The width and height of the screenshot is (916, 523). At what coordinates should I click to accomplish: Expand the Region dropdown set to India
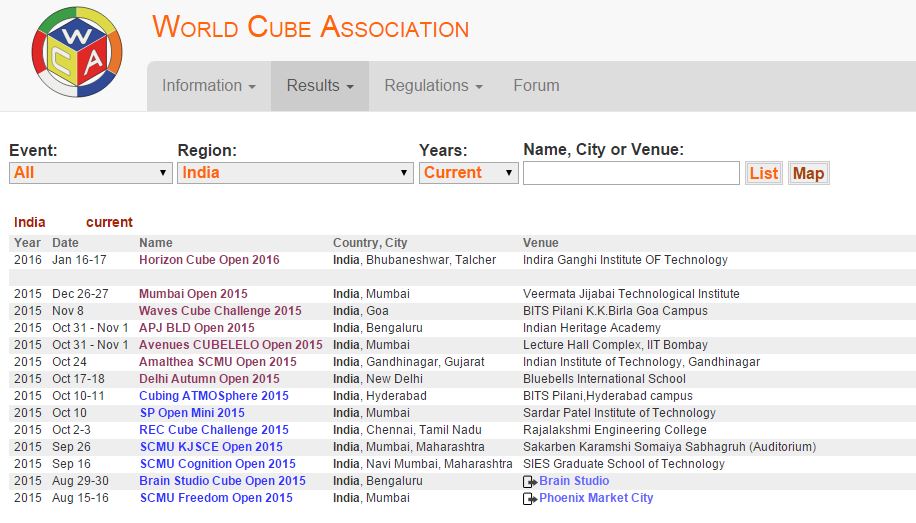pyautogui.click(x=295, y=173)
